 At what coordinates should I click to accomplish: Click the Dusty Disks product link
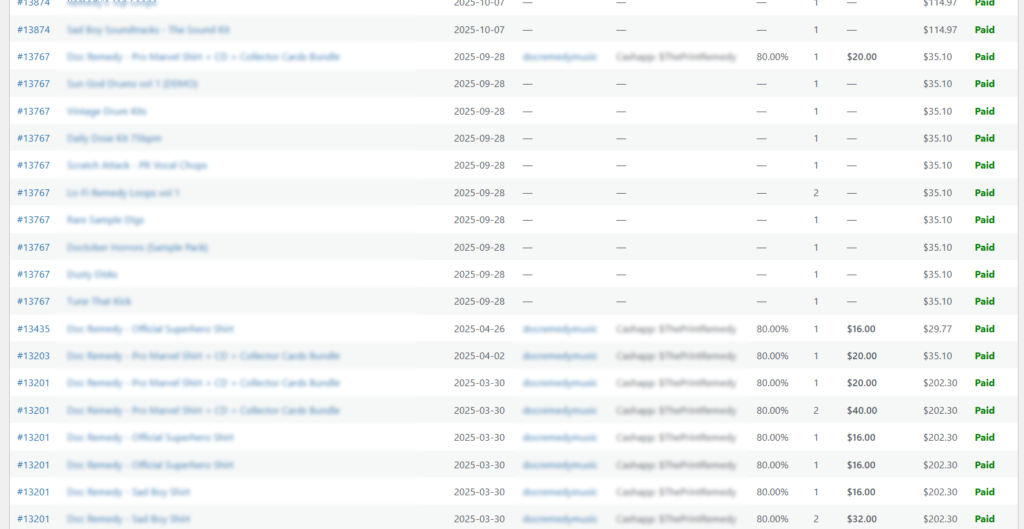point(92,274)
